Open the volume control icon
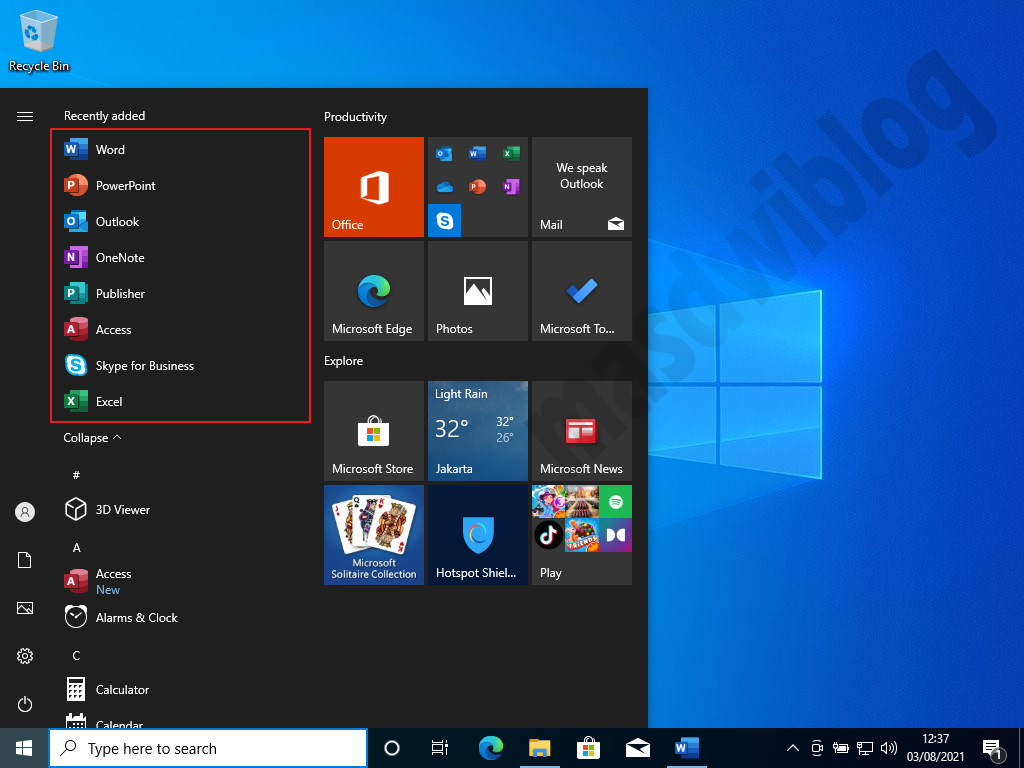 [x=888, y=748]
